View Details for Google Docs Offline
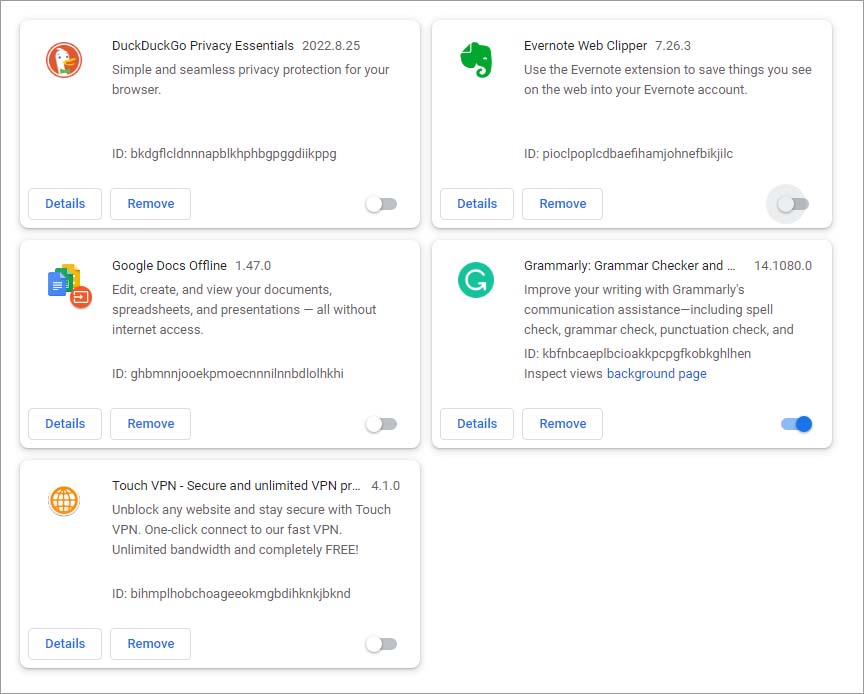 tap(65, 424)
